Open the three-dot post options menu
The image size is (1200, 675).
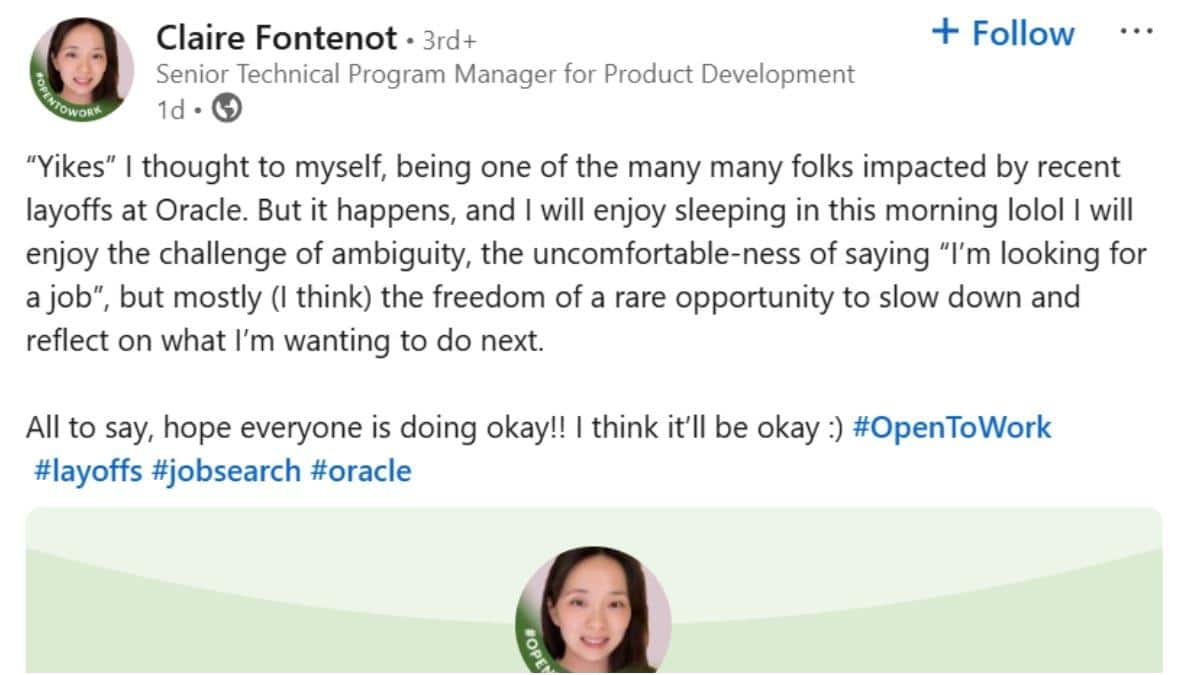(x=1136, y=32)
